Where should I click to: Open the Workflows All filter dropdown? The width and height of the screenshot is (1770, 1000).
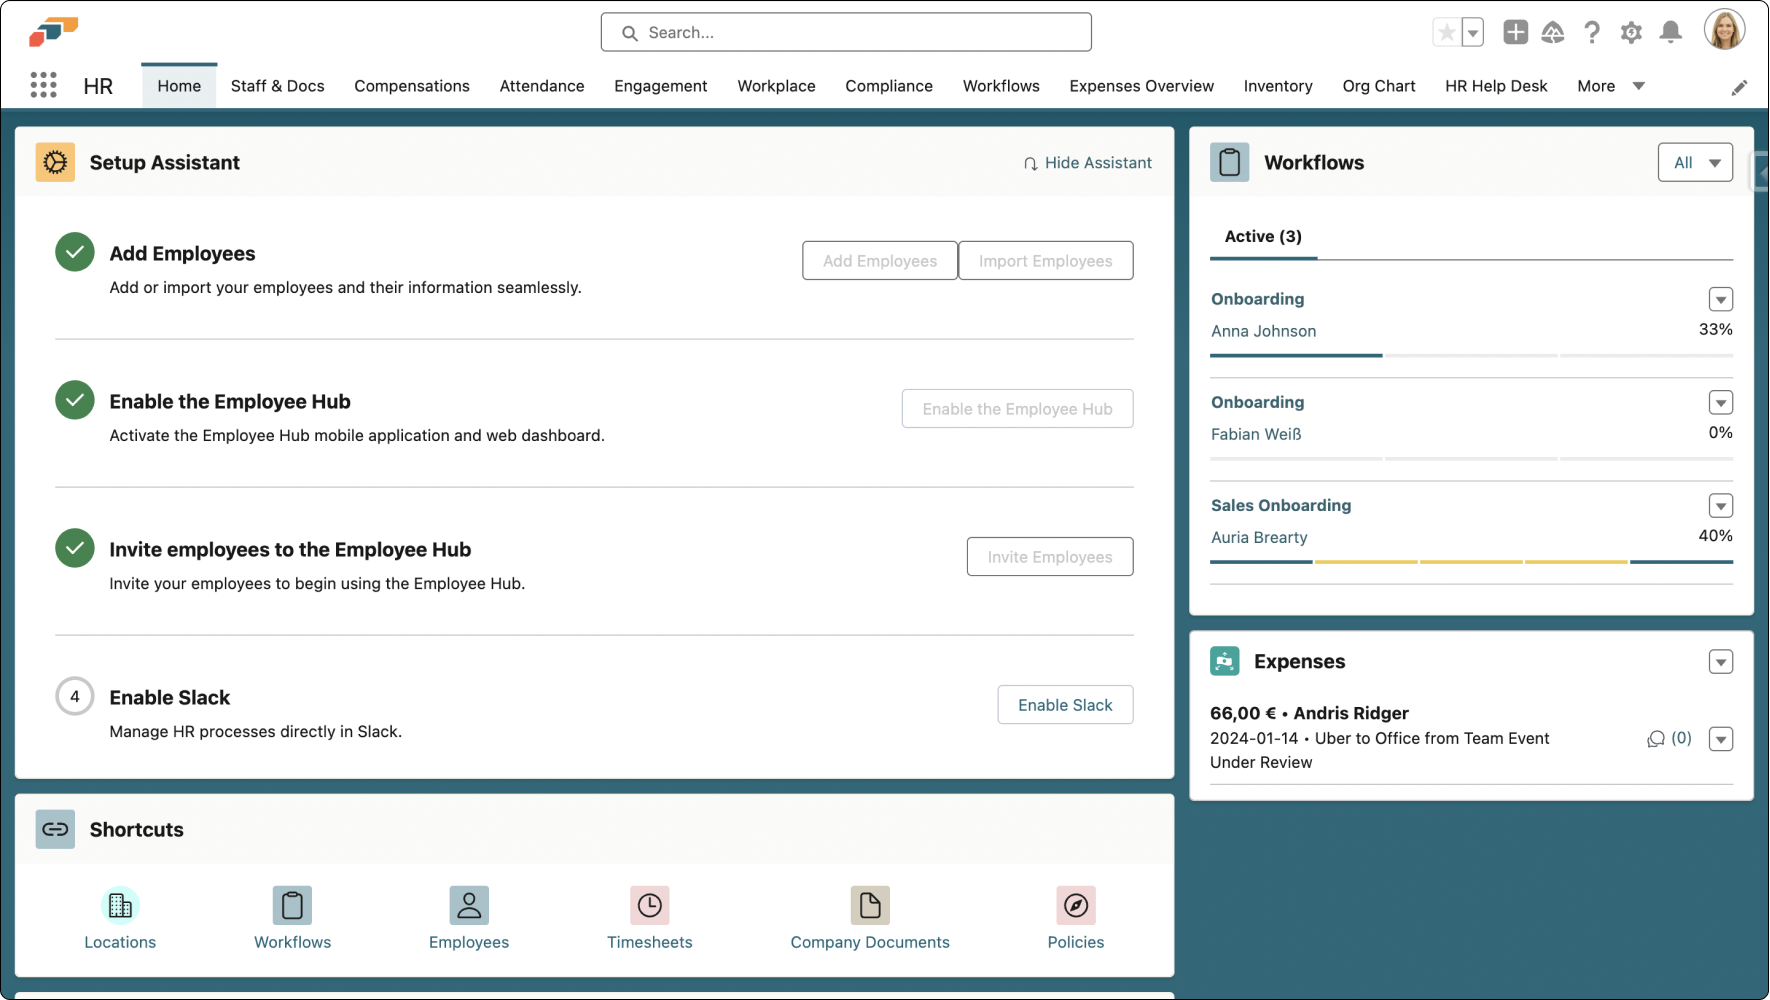pos(1695,163)
